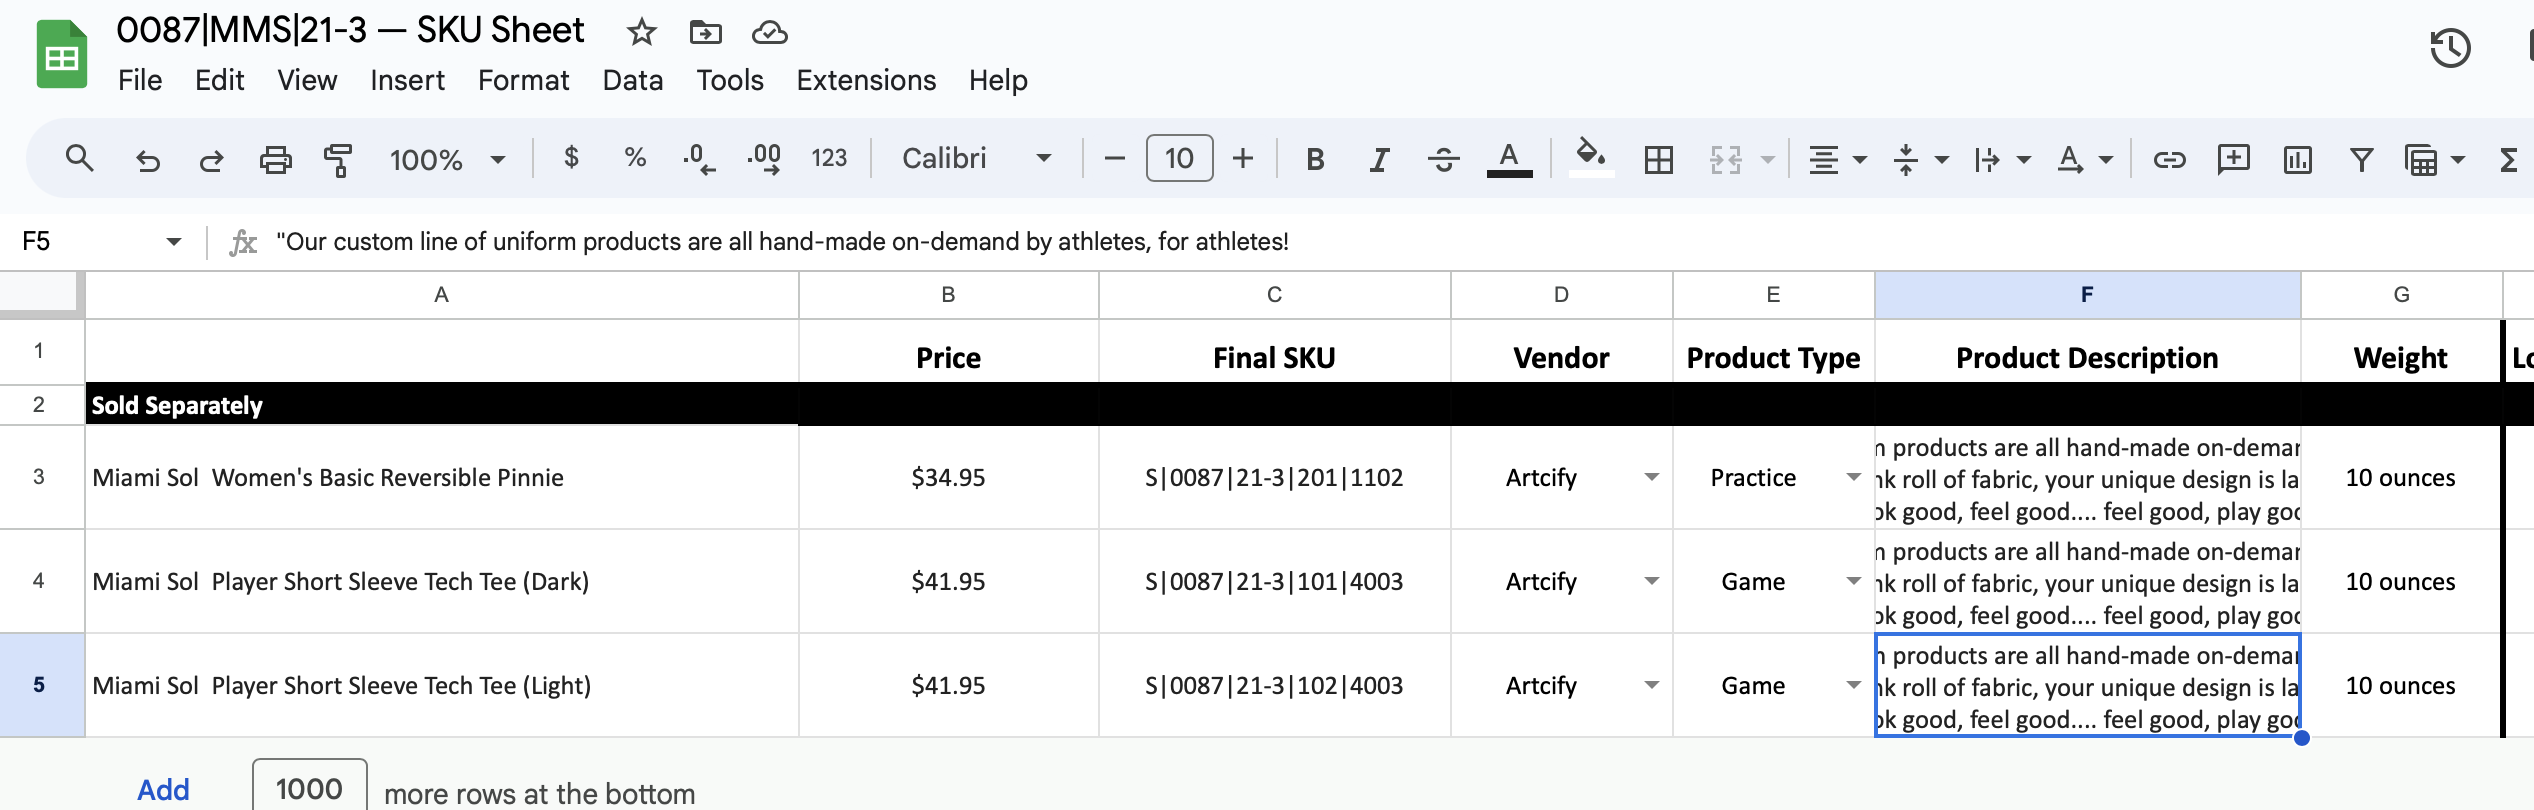Click the Add rows button
2534x810 pixels.
pyautogui.click(x=163, y=789)
